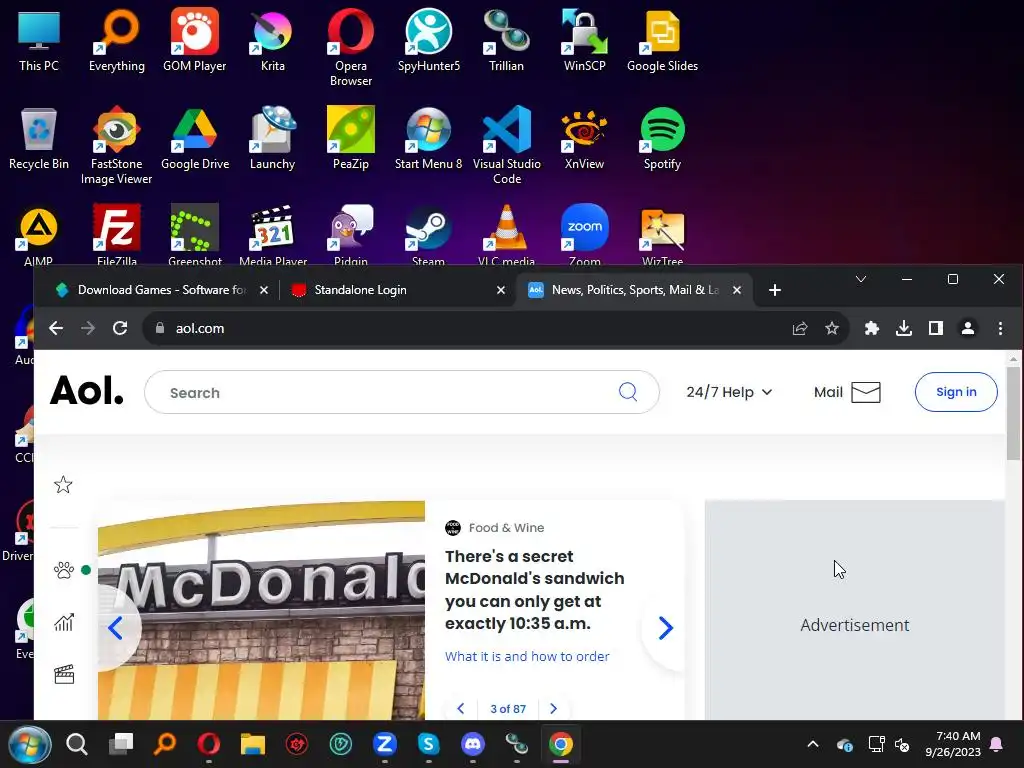Open Google Slides desktop shortcut

(662, 42)
